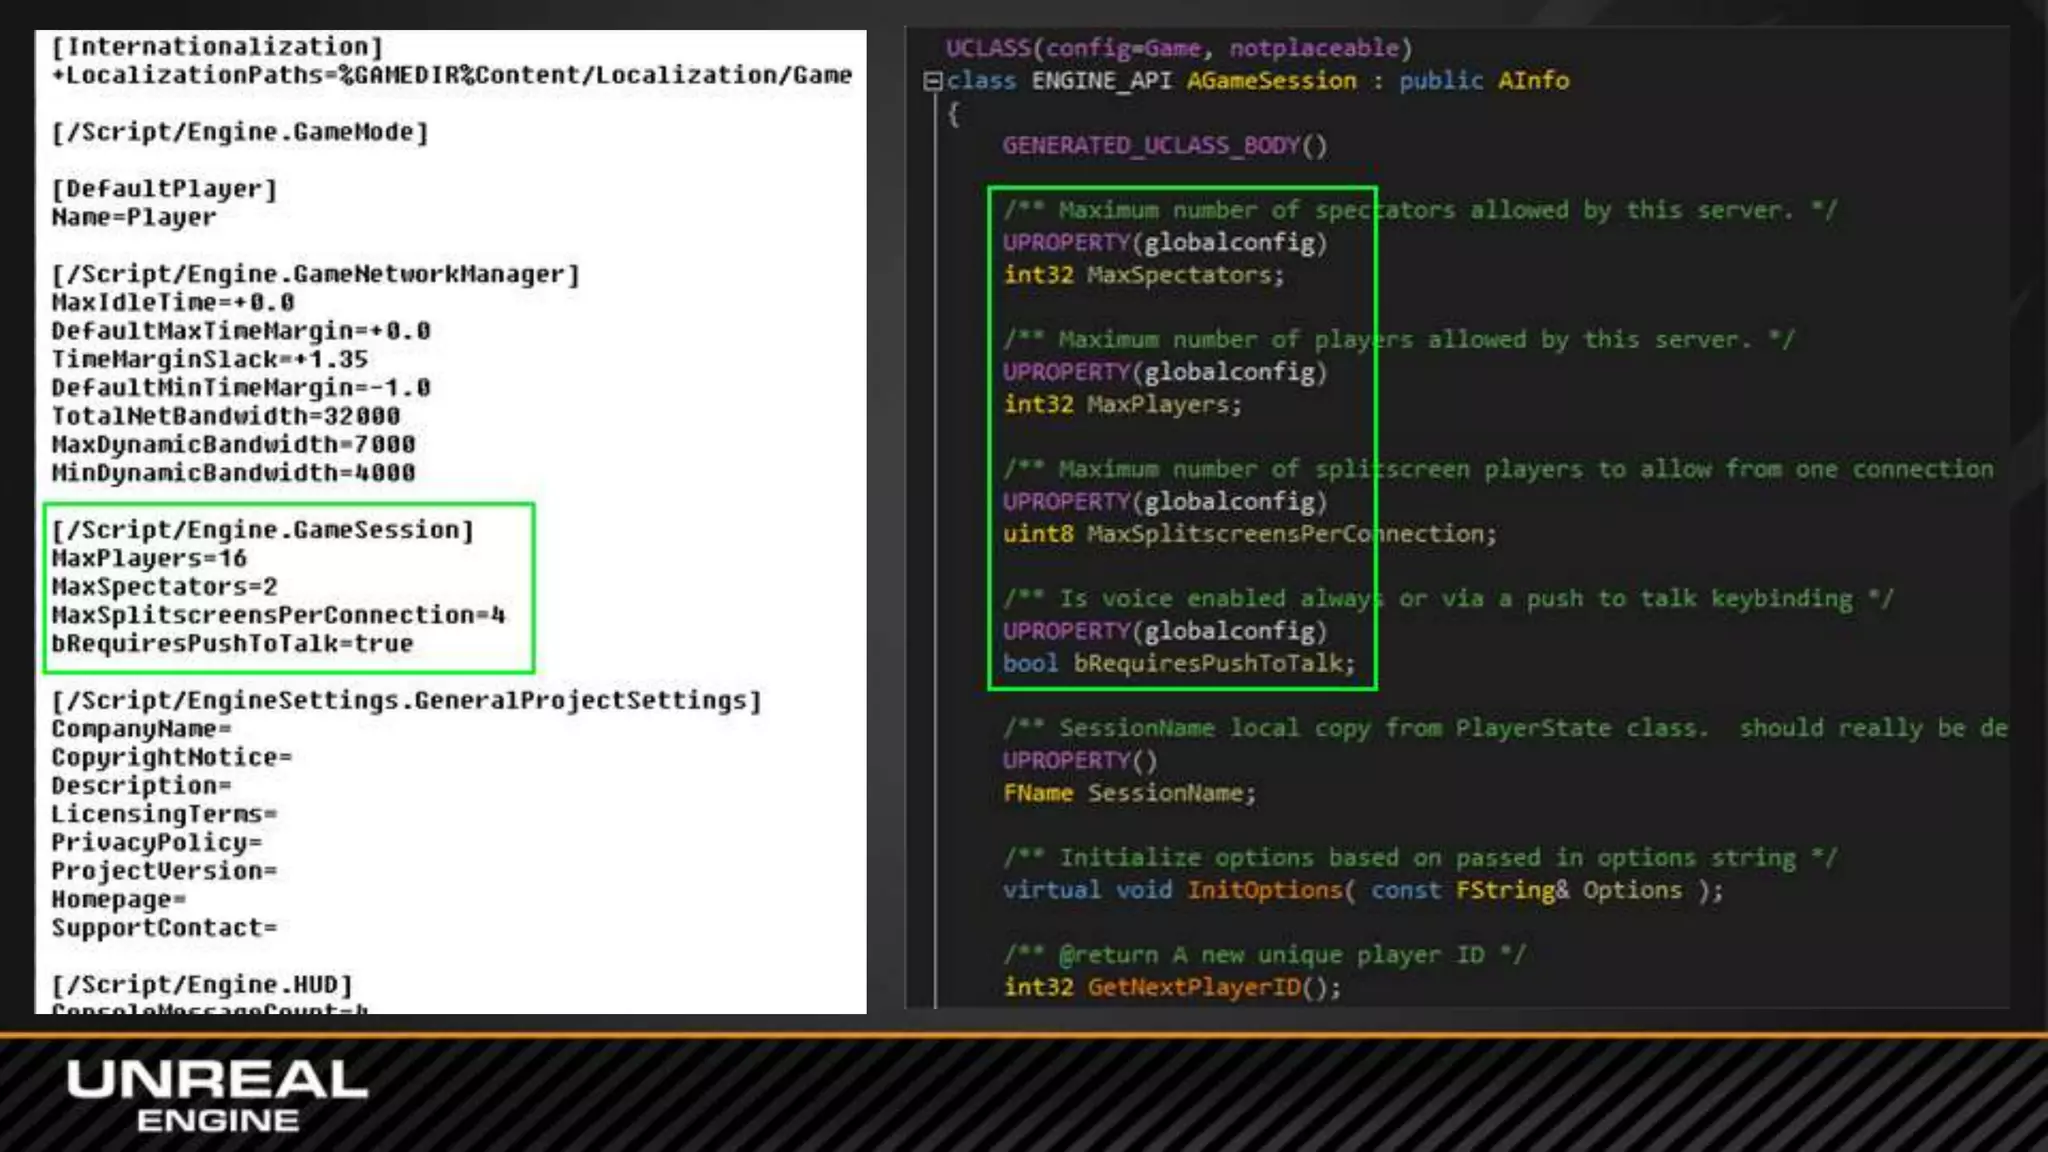Click the CompanyName= empty setting line
The height and width of the screenshot is (1152, 2048).
pyautogui.click(x=141, y=729)
